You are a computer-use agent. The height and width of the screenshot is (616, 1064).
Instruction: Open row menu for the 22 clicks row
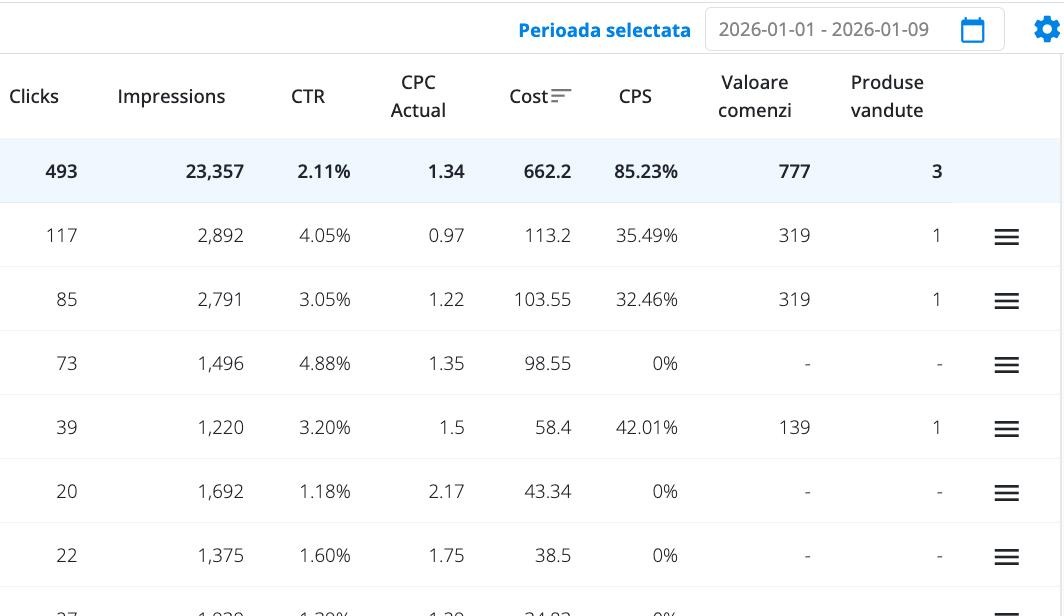[1006, 557]
